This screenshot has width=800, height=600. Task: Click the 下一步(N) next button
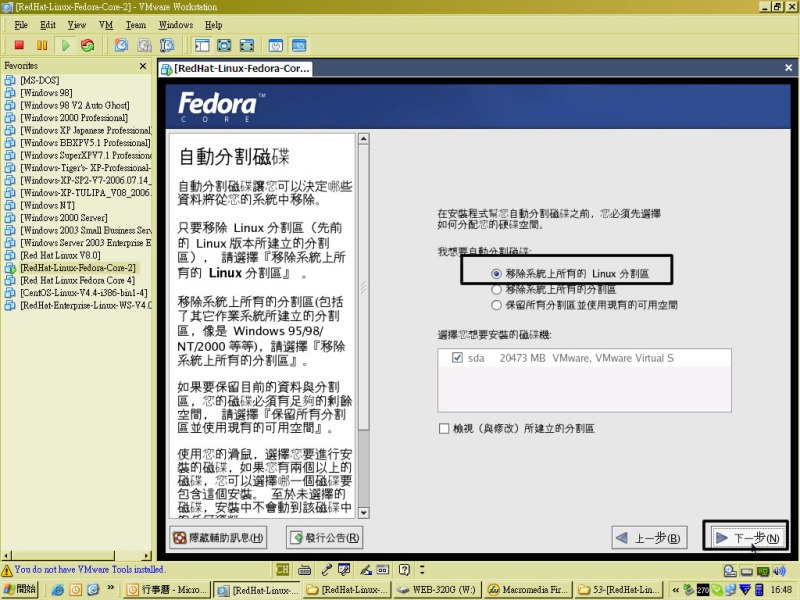point(746,538)
